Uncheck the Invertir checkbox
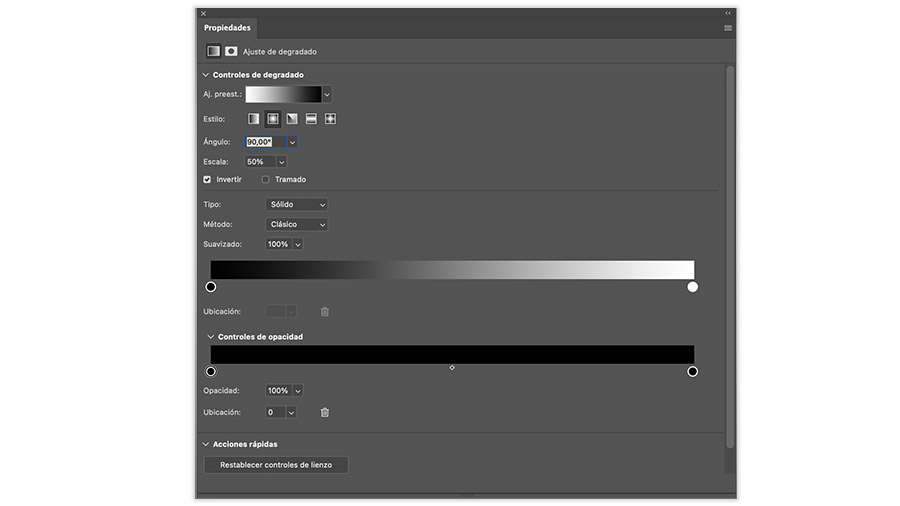900x506 pixels. pos(207,180)
